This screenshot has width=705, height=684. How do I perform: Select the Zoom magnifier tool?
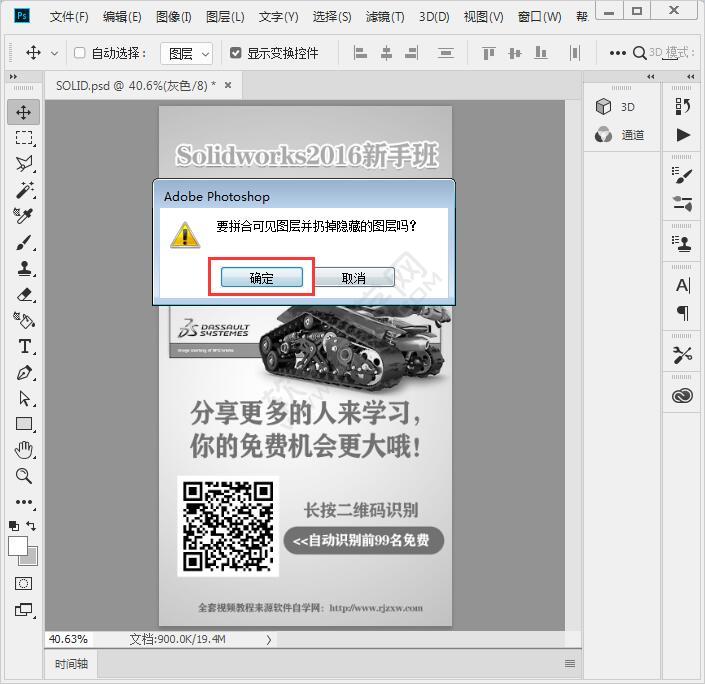click(x=24, y=476)
